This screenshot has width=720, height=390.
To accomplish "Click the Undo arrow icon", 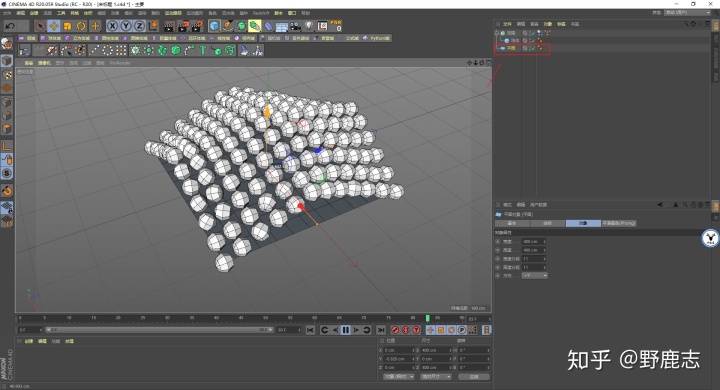I will pos(10,26).
